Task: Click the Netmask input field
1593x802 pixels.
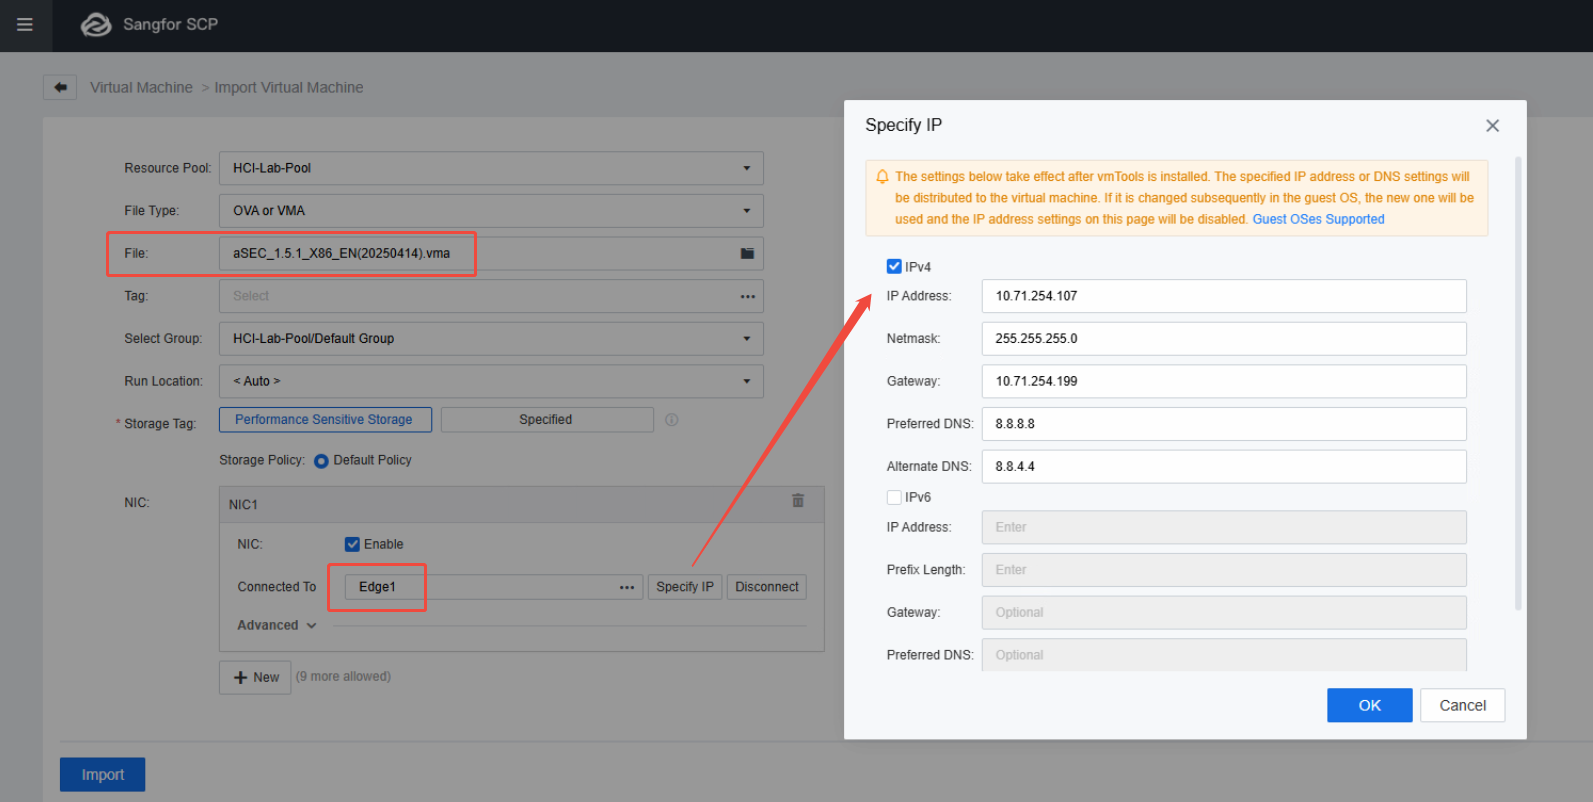Action: click(x=1224, y=339)
